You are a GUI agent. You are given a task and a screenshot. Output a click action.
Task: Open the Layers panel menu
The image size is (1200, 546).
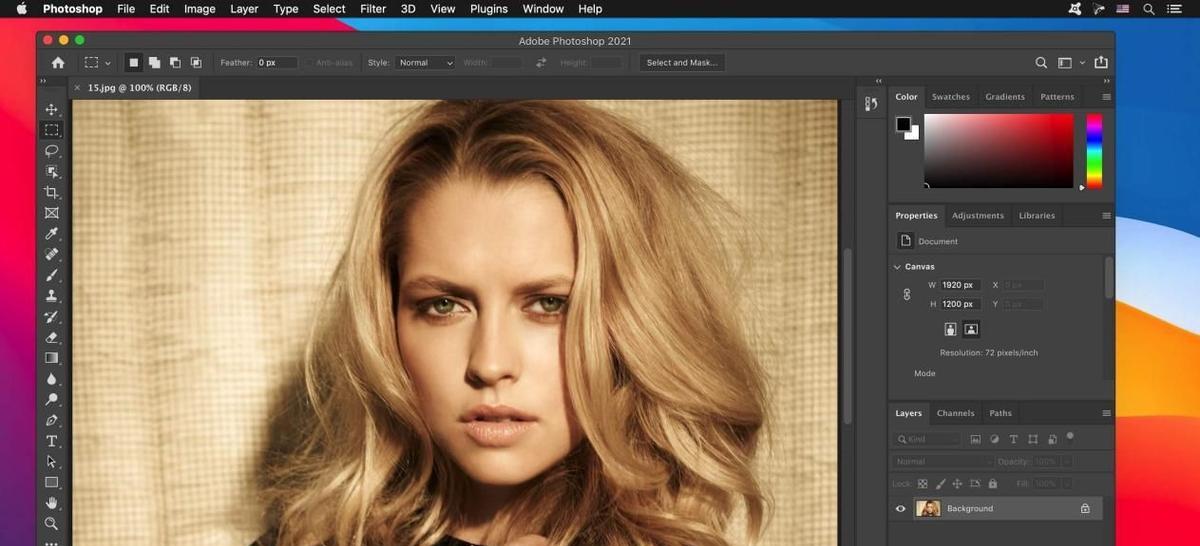[x=1106, y=413]
